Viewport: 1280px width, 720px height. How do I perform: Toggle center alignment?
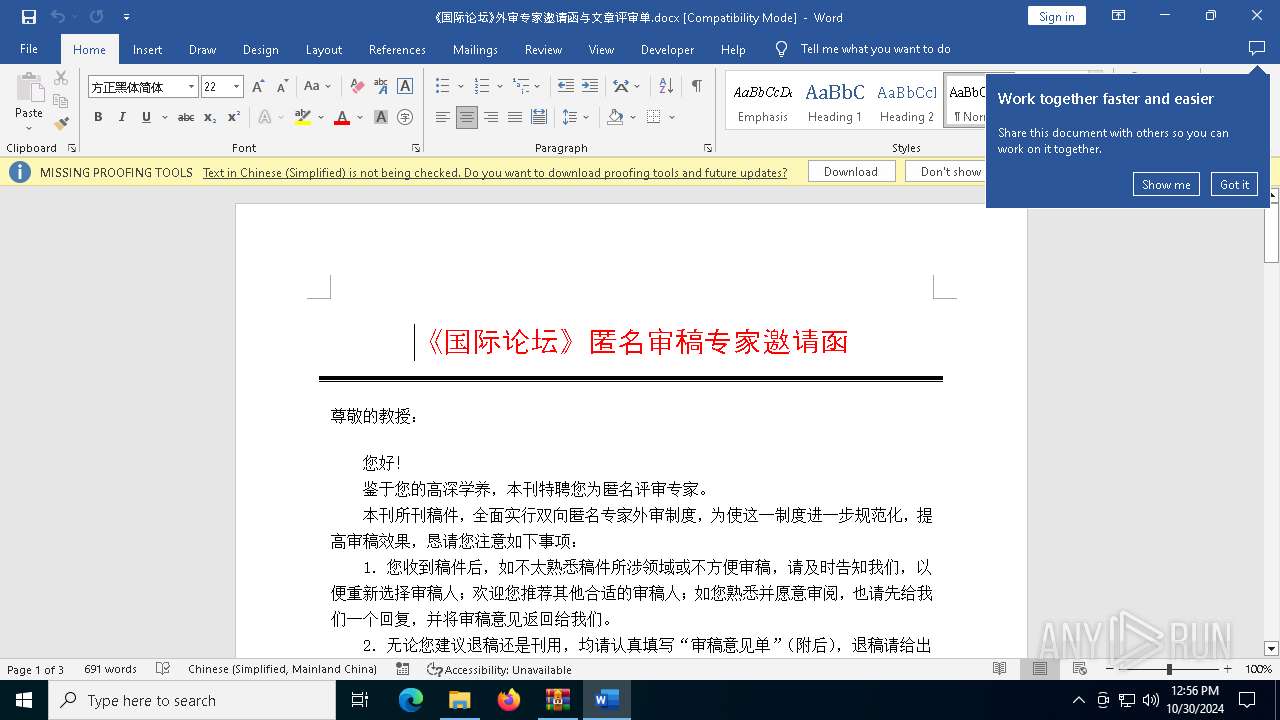click(x=467, y=117)
